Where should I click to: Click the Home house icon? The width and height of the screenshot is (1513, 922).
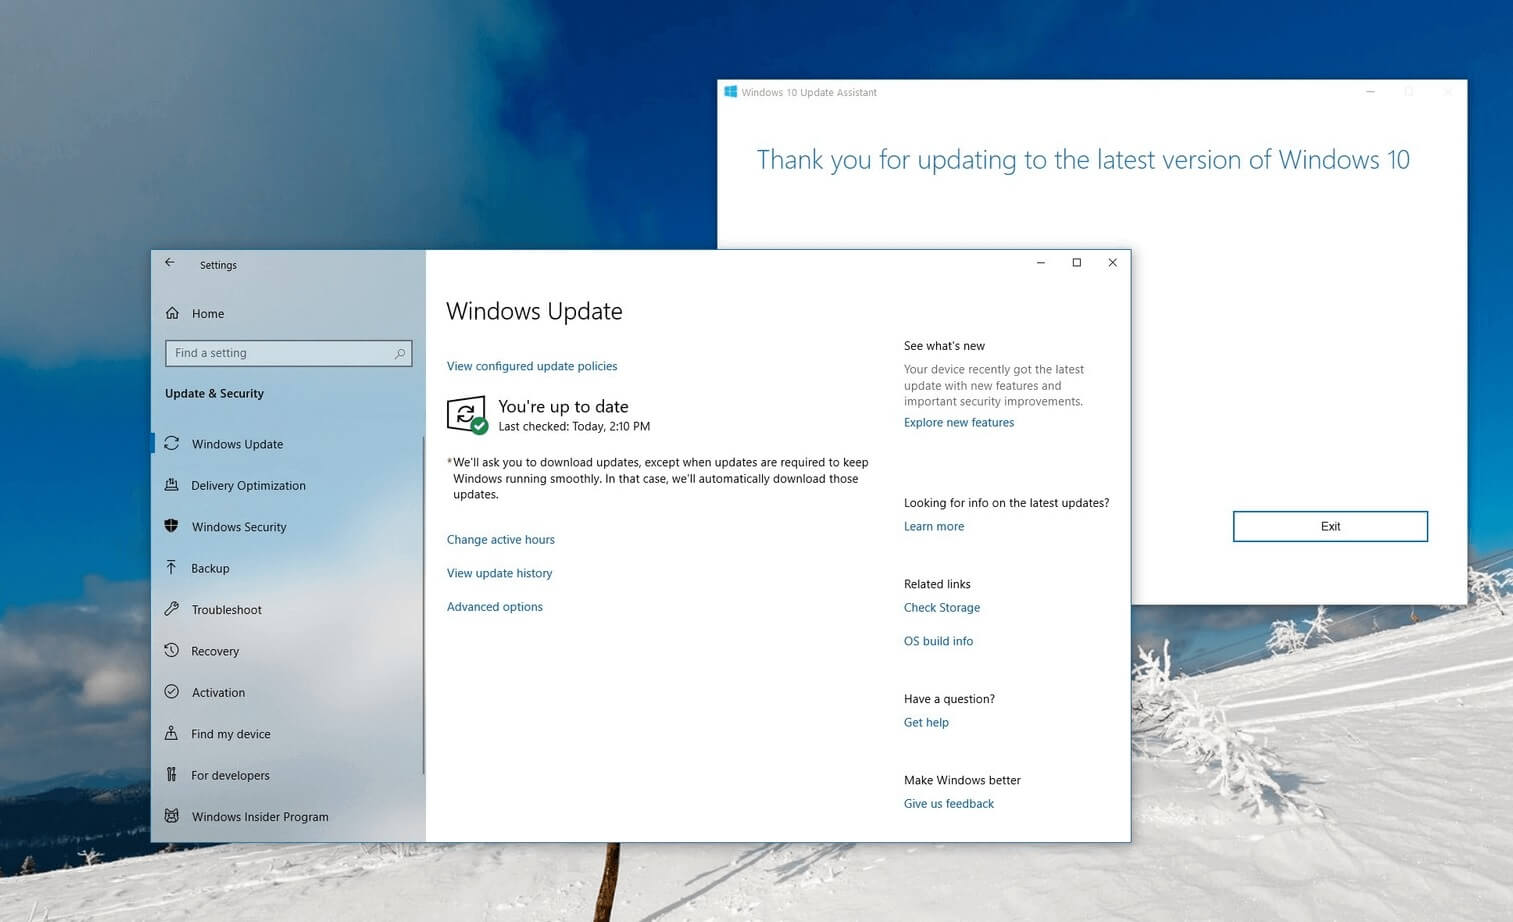click(x=172, y=313)
